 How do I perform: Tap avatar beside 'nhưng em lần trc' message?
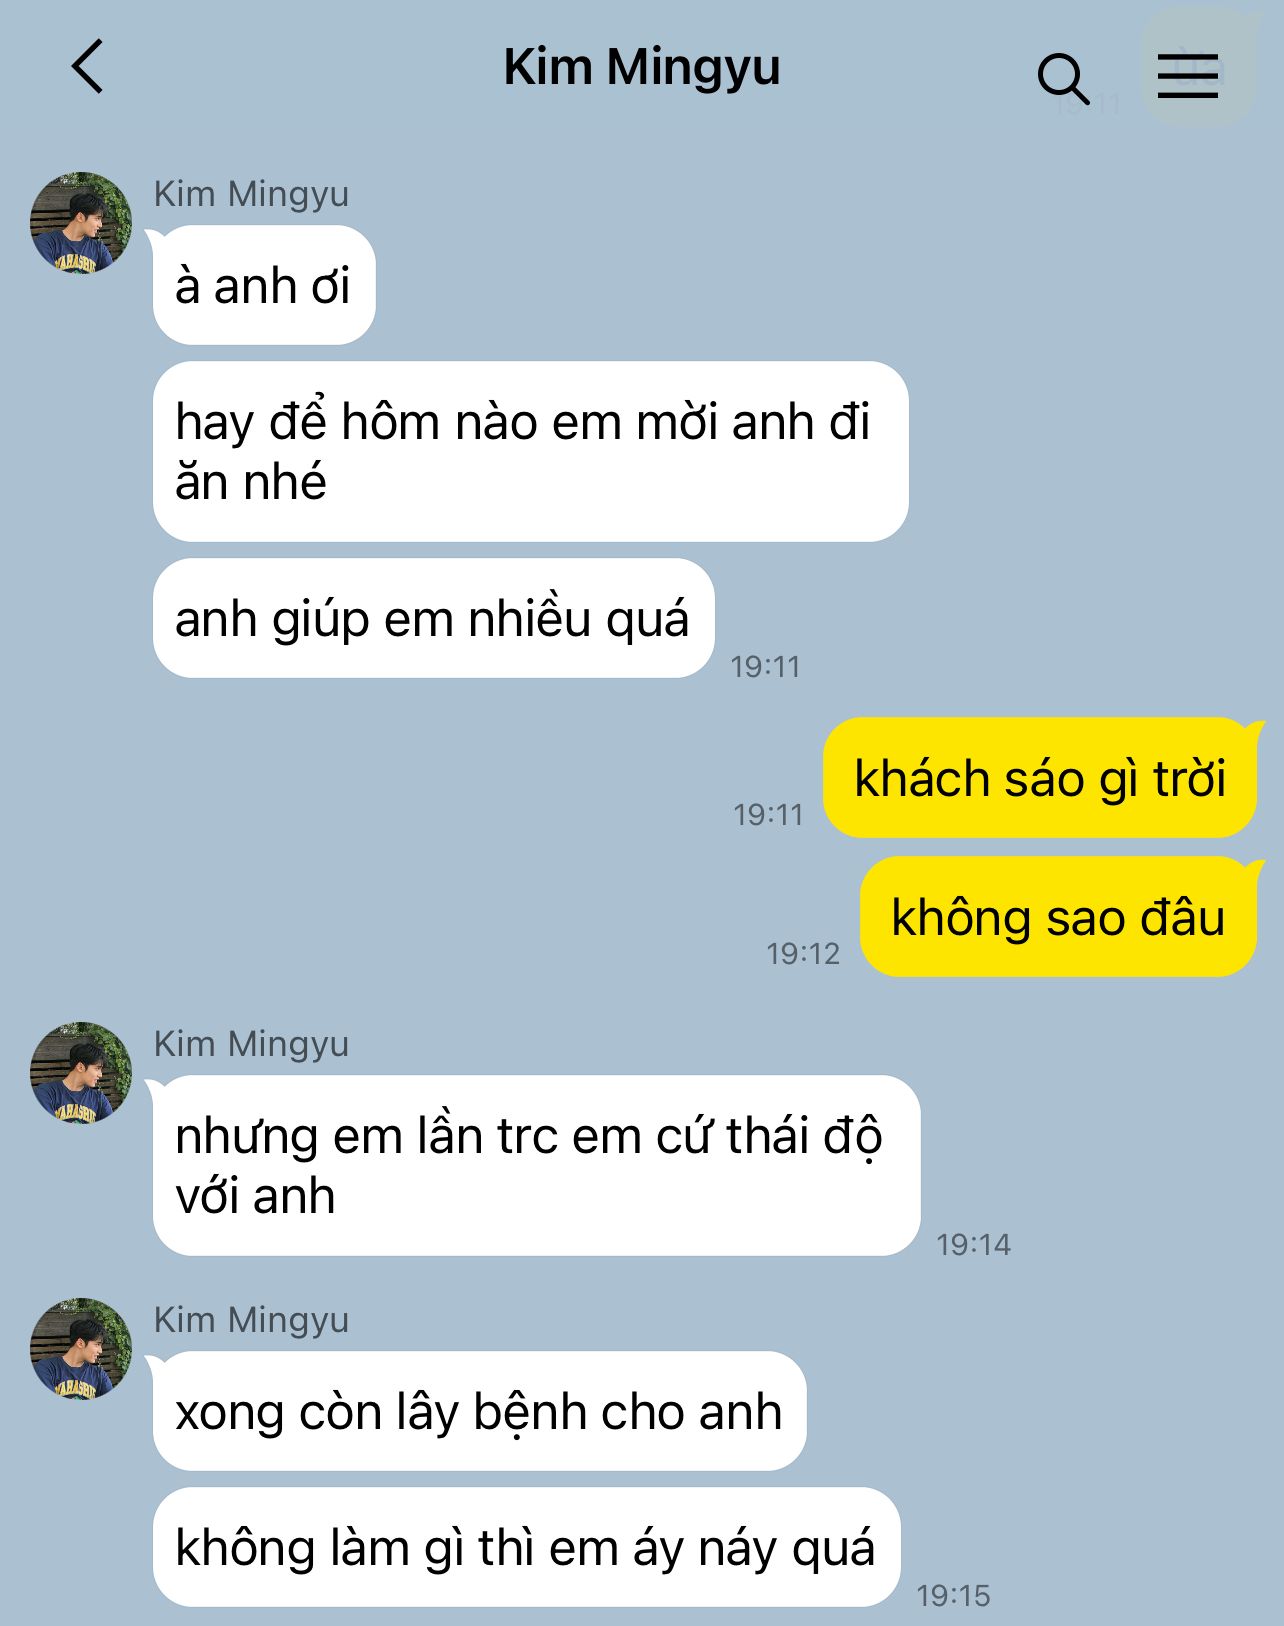[x=81, y=1073]
